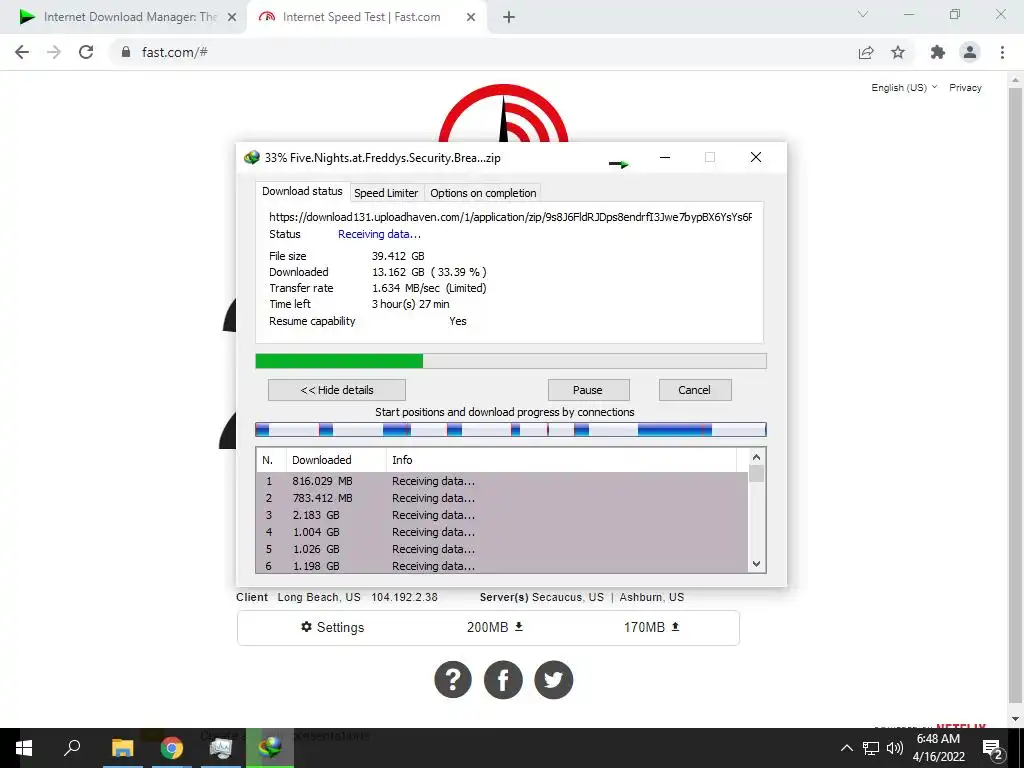The width and height of the screenshot is (1024, 768).
Task: Click connections list scroll up arrow
Action: click(756, 457)
